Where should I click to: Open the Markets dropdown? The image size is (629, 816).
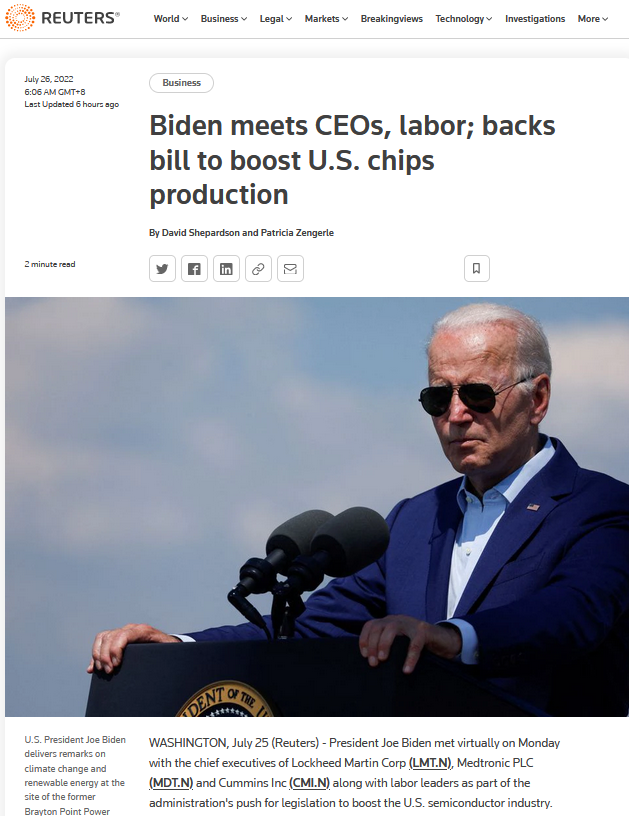pos(326,19)
